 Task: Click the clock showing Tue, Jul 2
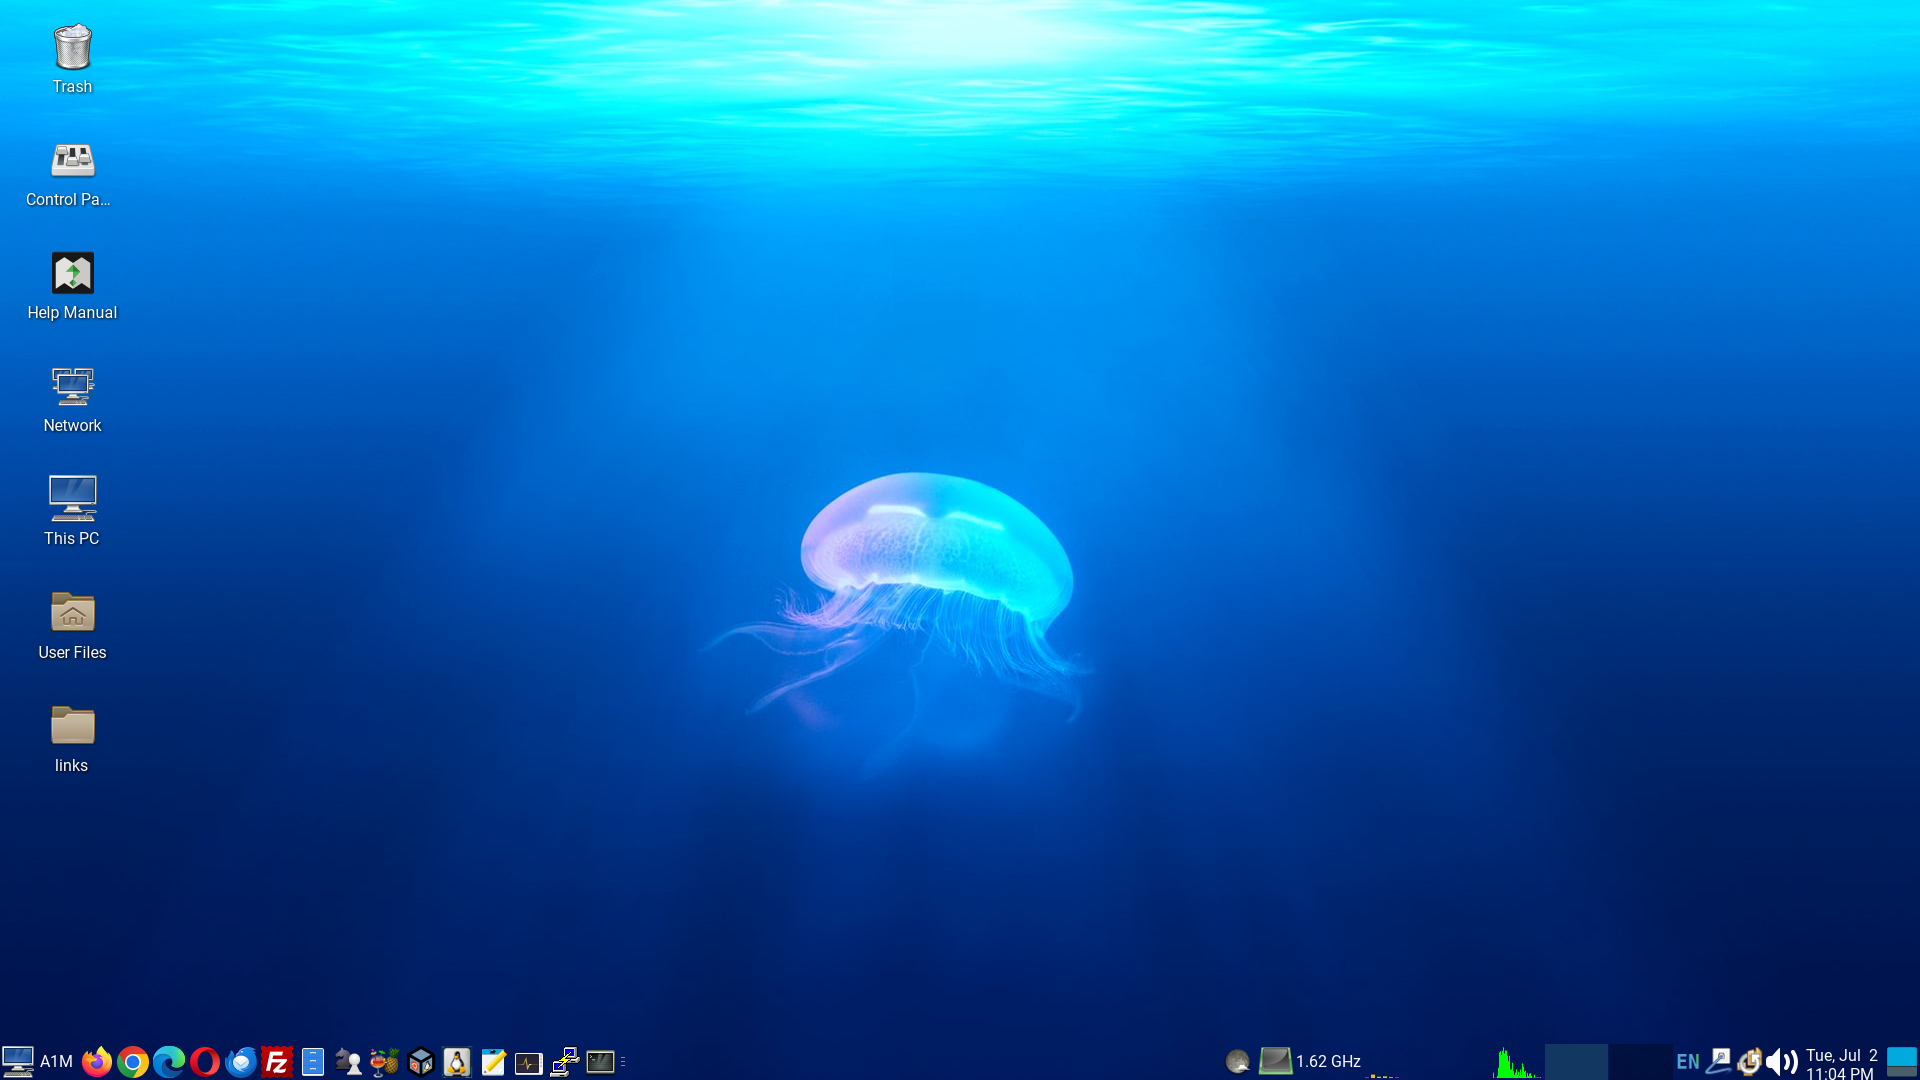pos(1841,1063)
